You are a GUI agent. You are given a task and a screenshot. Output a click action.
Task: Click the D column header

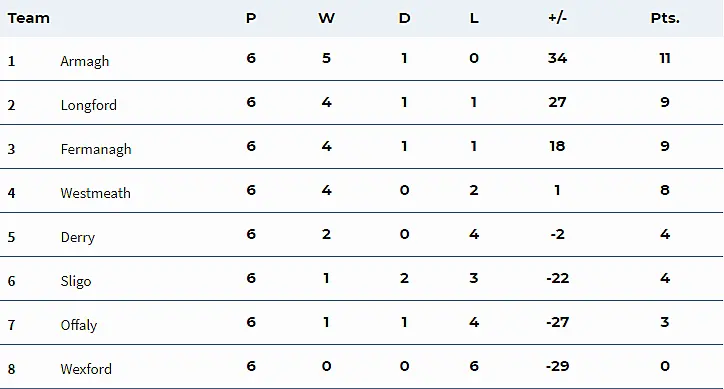[404, 18]
